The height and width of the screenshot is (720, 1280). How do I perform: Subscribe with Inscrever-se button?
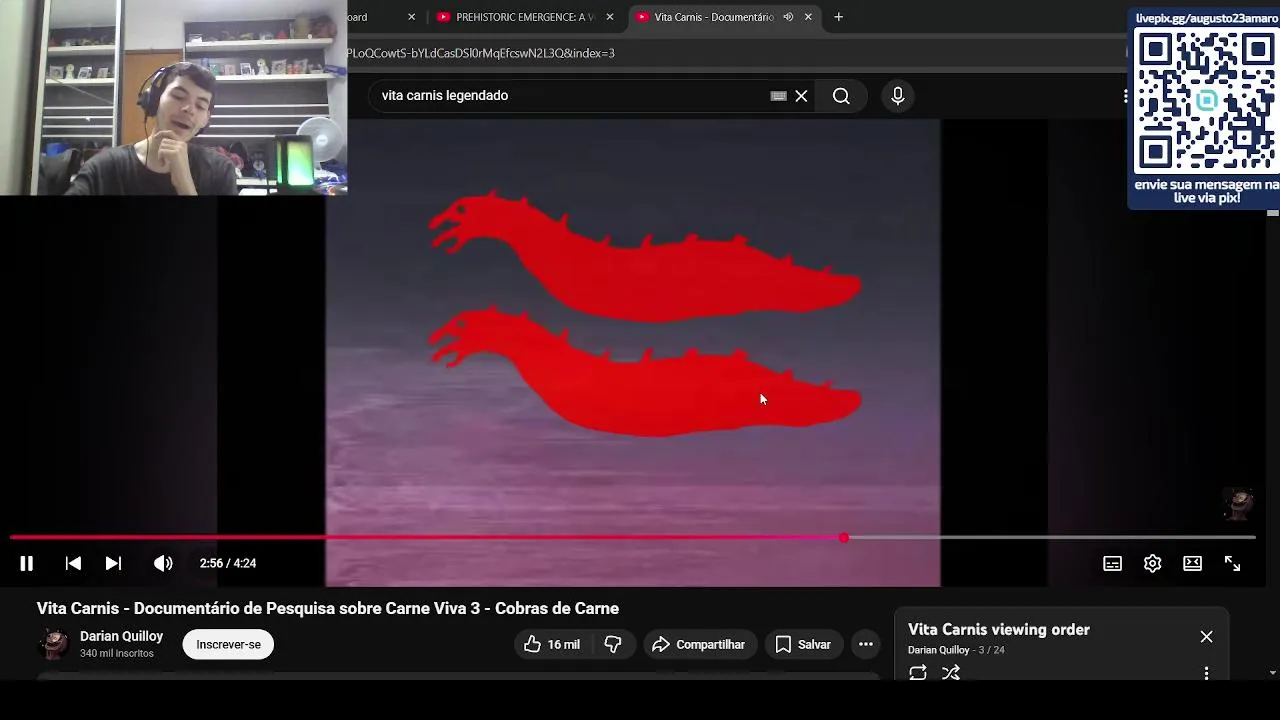[x=228, y=645]
